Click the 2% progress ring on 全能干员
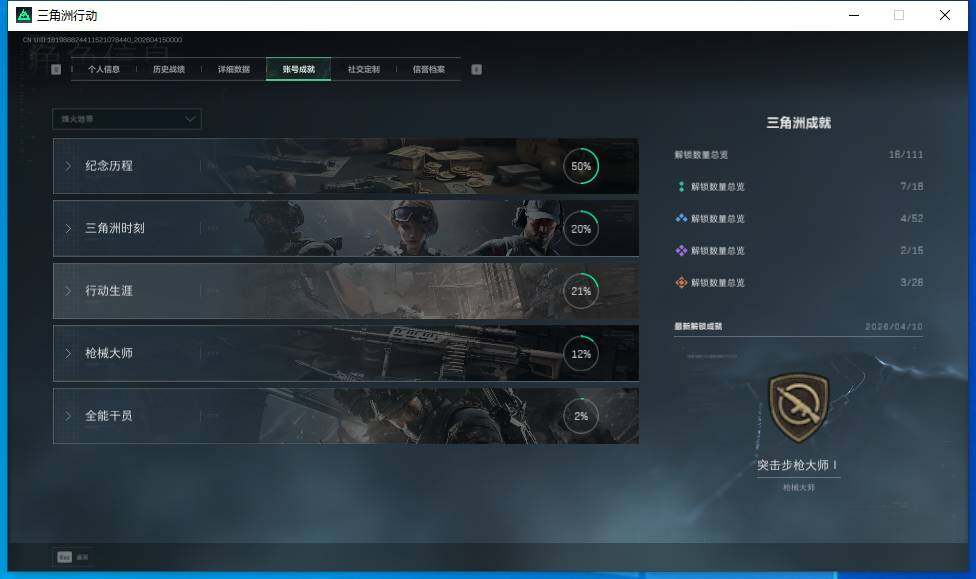 click(x=581, y=416)
